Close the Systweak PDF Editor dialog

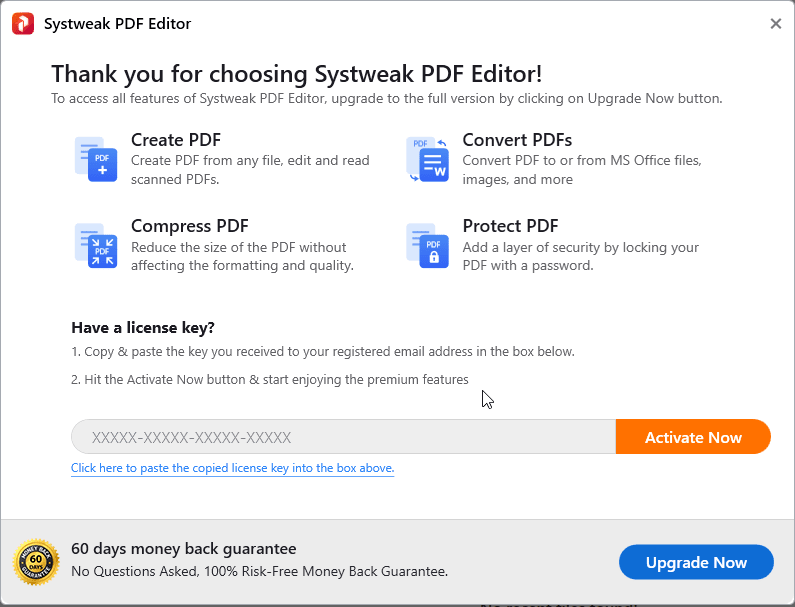(775, 23)
